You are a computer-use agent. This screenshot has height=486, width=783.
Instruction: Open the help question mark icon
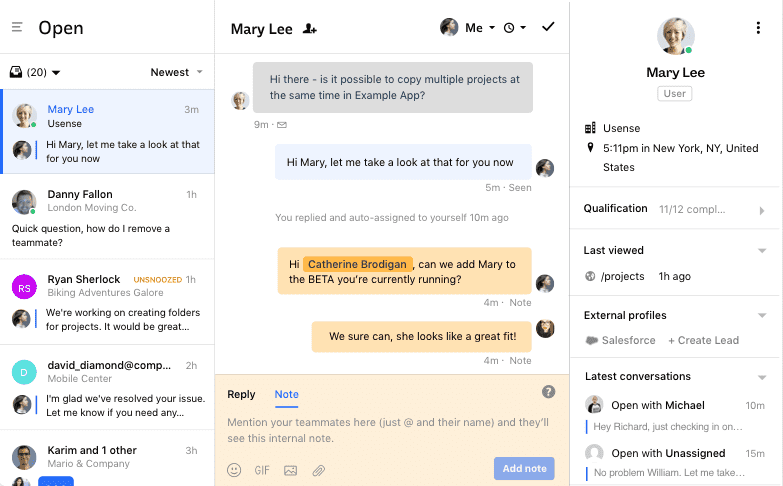tap(548, 392)
